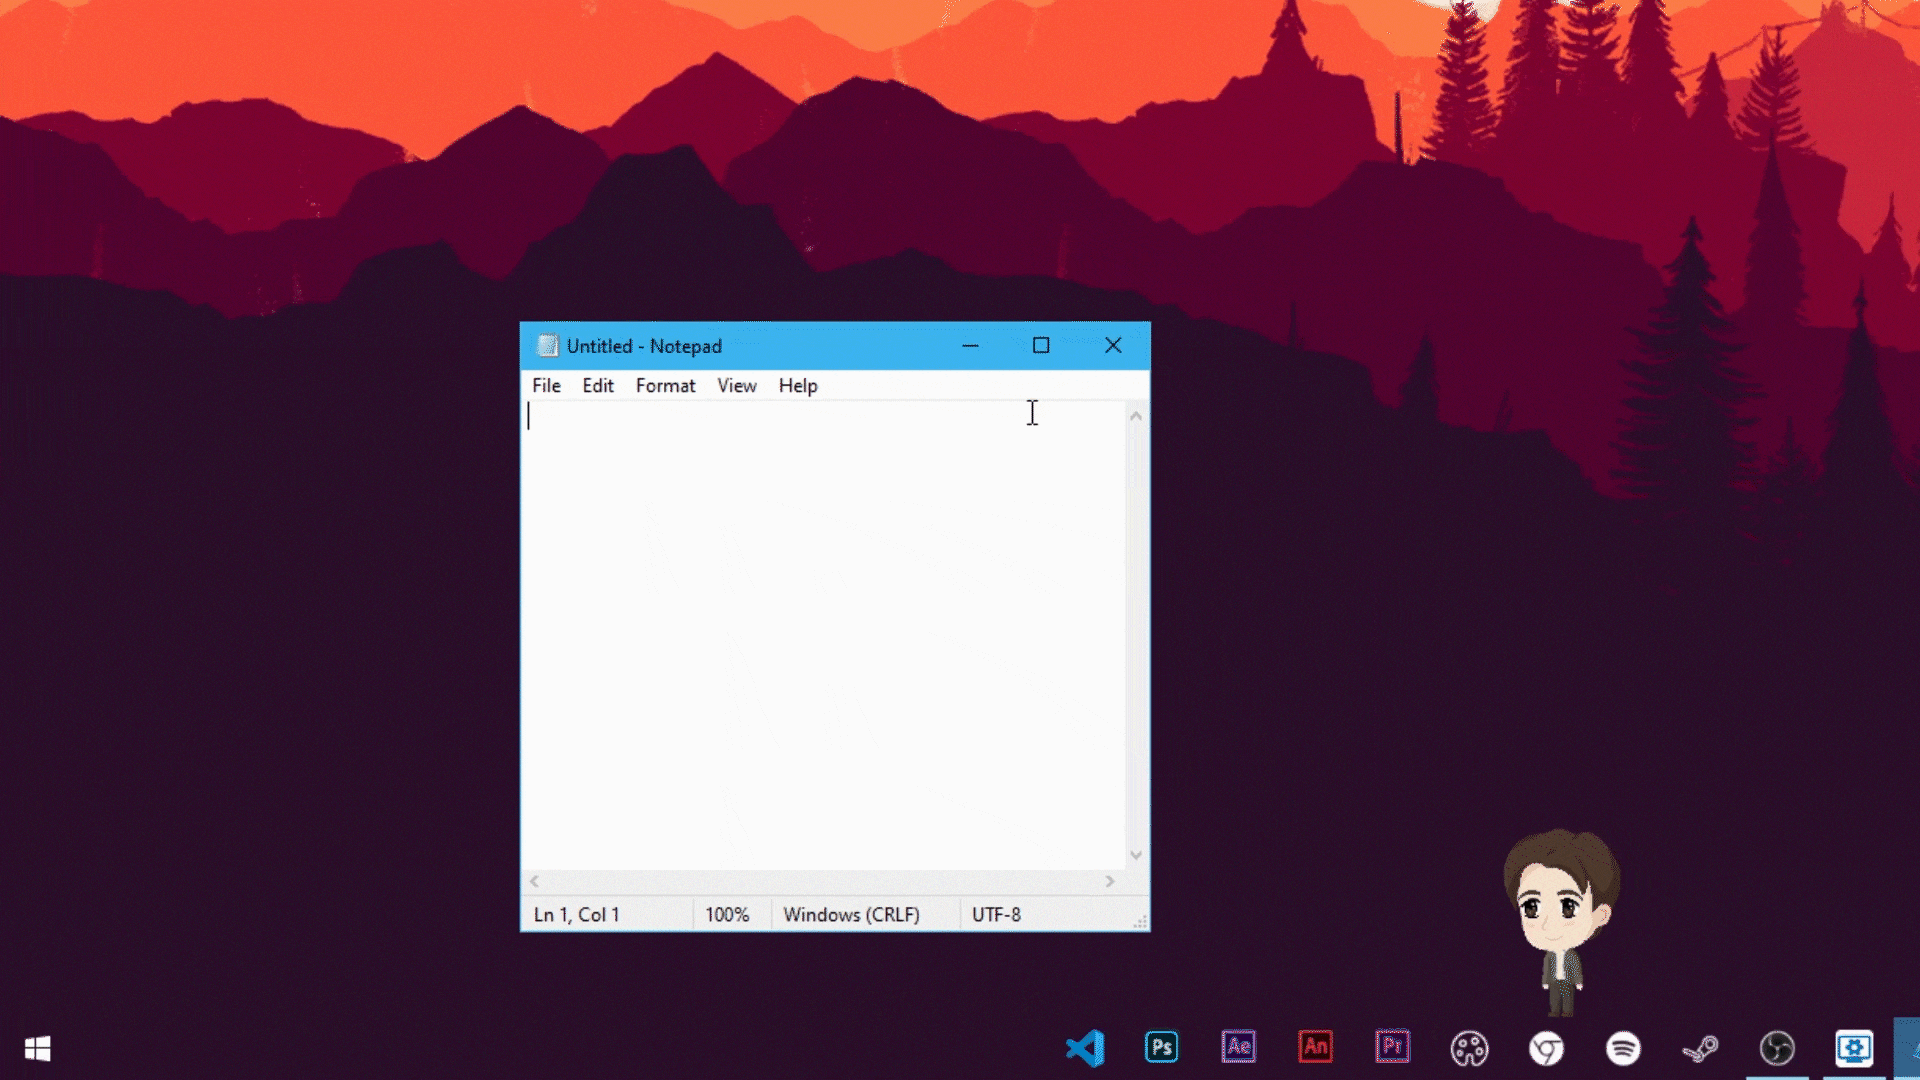Launch Adobe Animate from the taskbar
The image size is (1920, 1080).
[x=1315, y=1047]
